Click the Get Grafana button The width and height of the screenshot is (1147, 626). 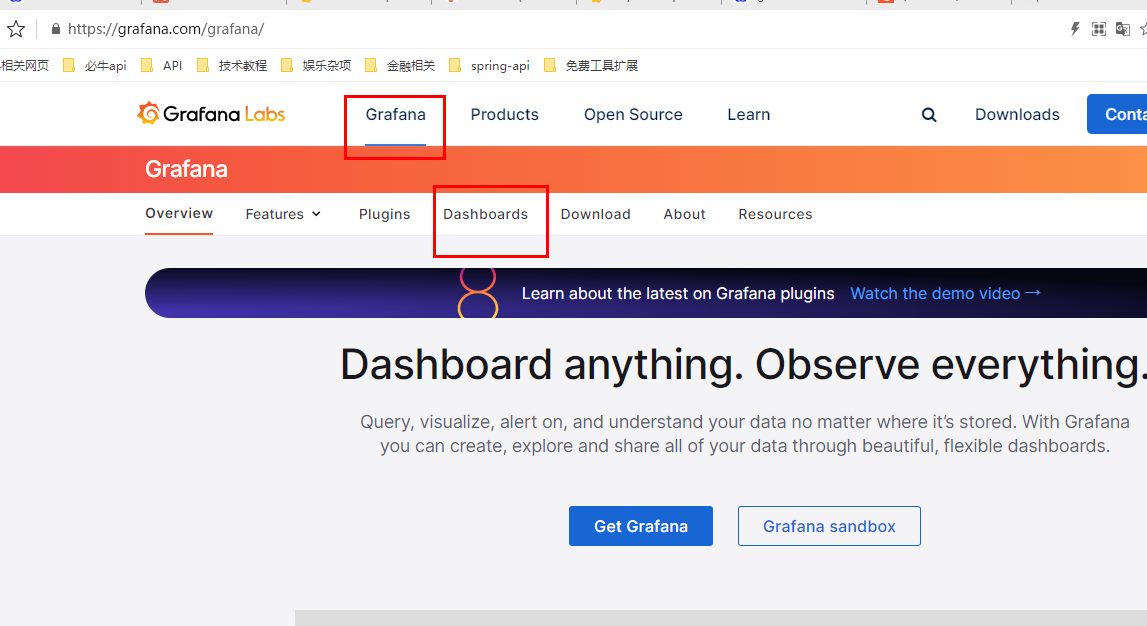(641, 526)
